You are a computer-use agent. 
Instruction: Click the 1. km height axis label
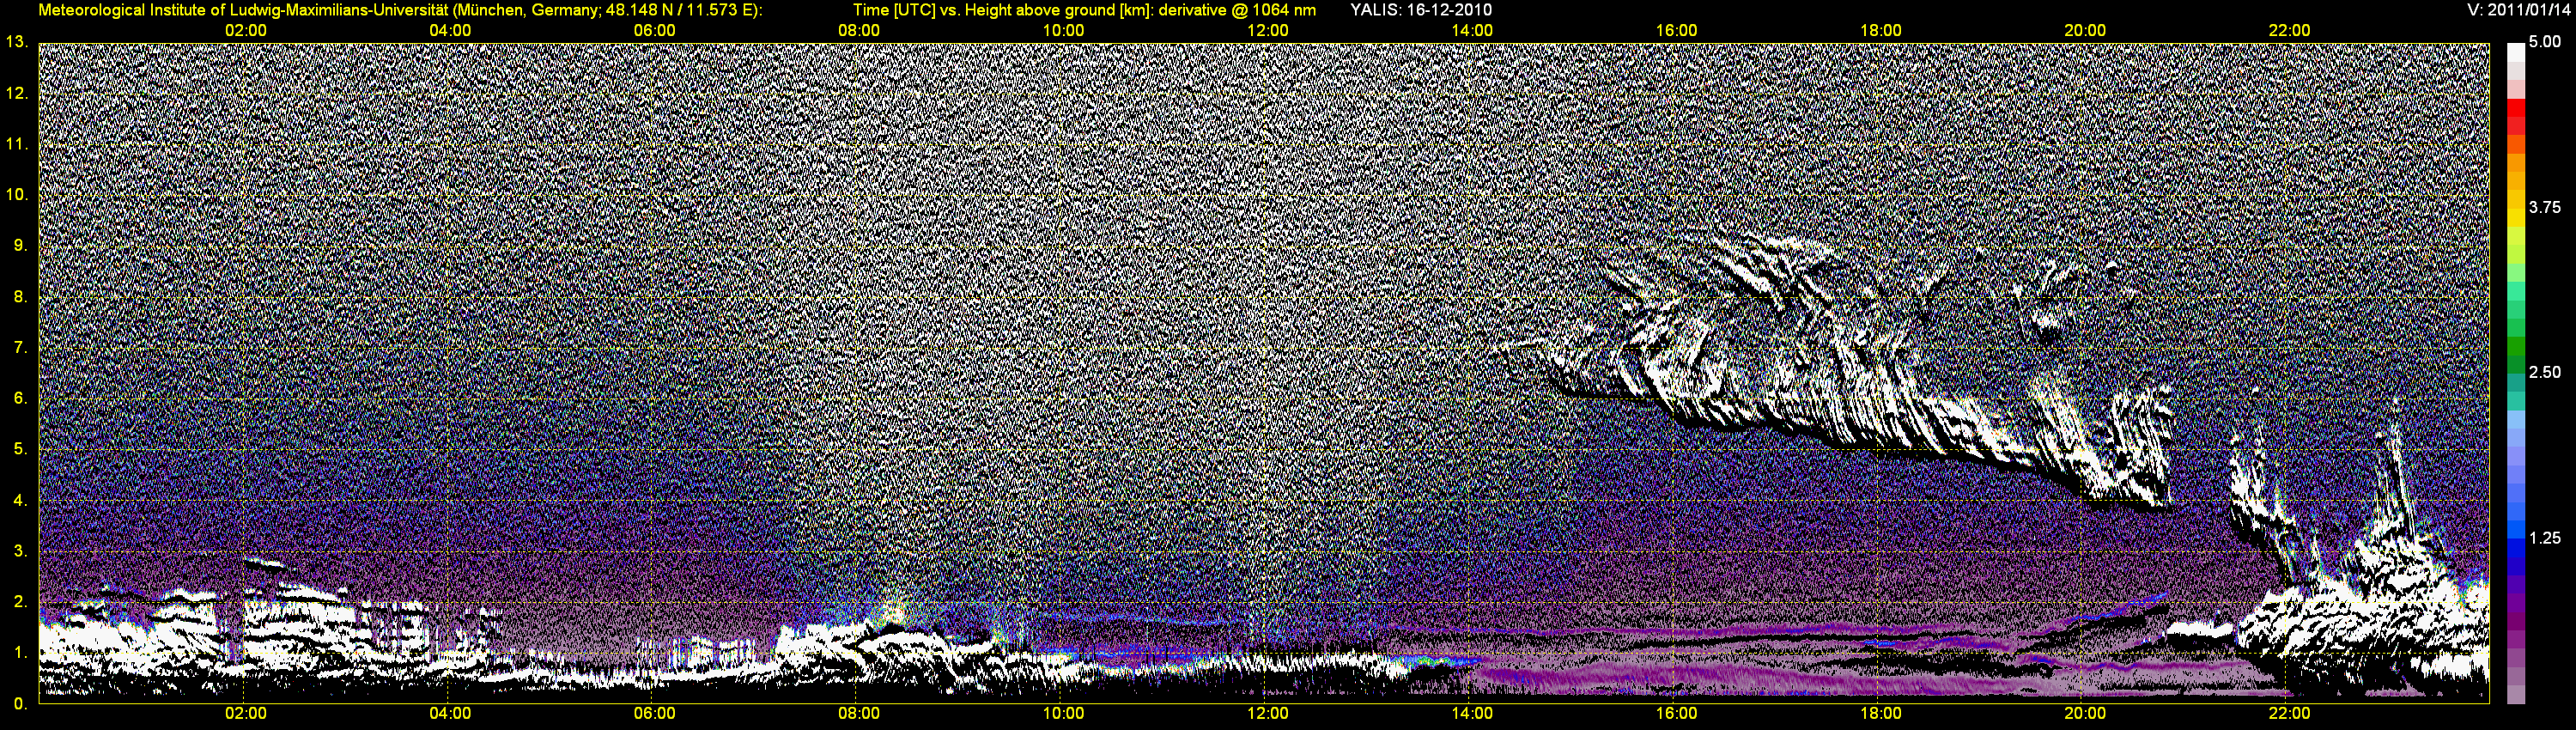click(20, 653)
